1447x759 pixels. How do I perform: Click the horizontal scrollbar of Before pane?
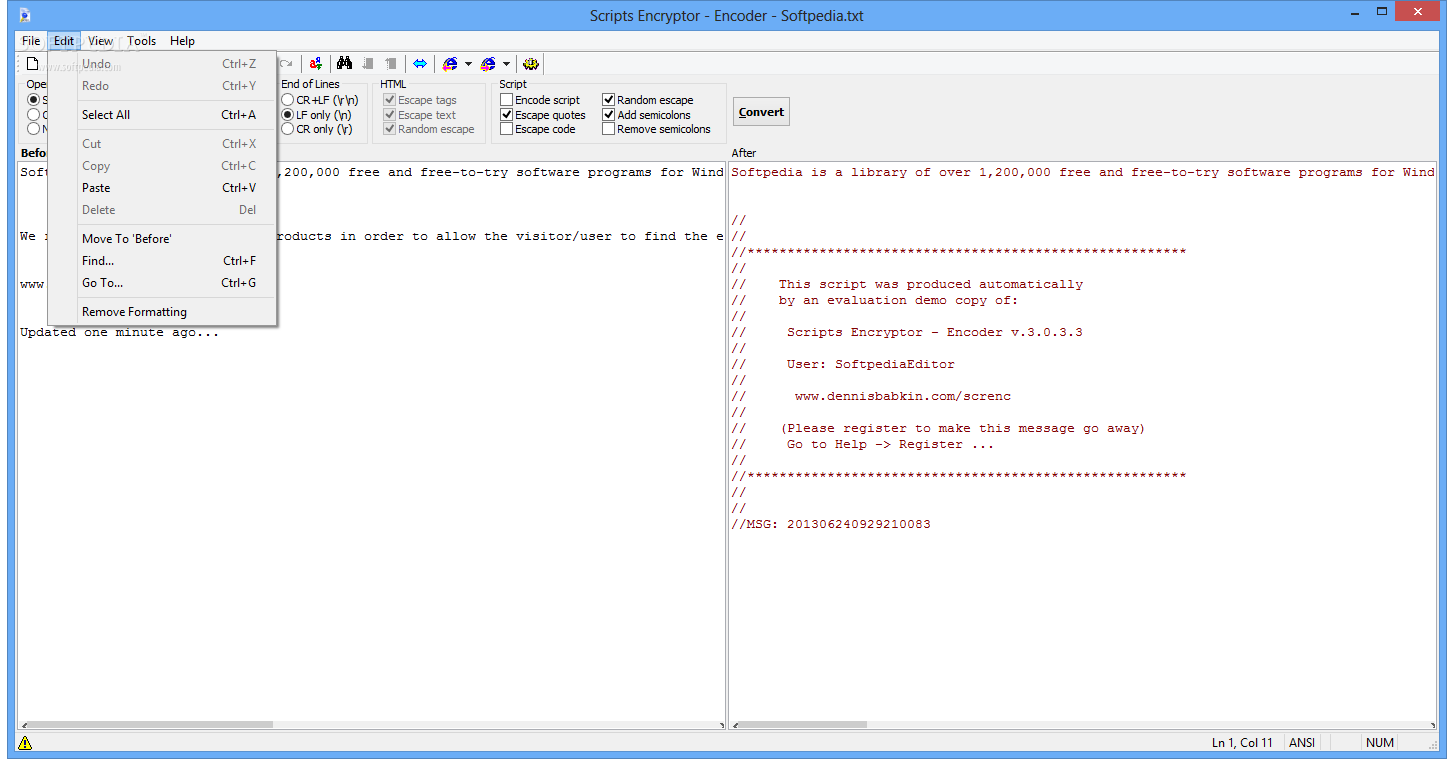(x=372, y=725)
